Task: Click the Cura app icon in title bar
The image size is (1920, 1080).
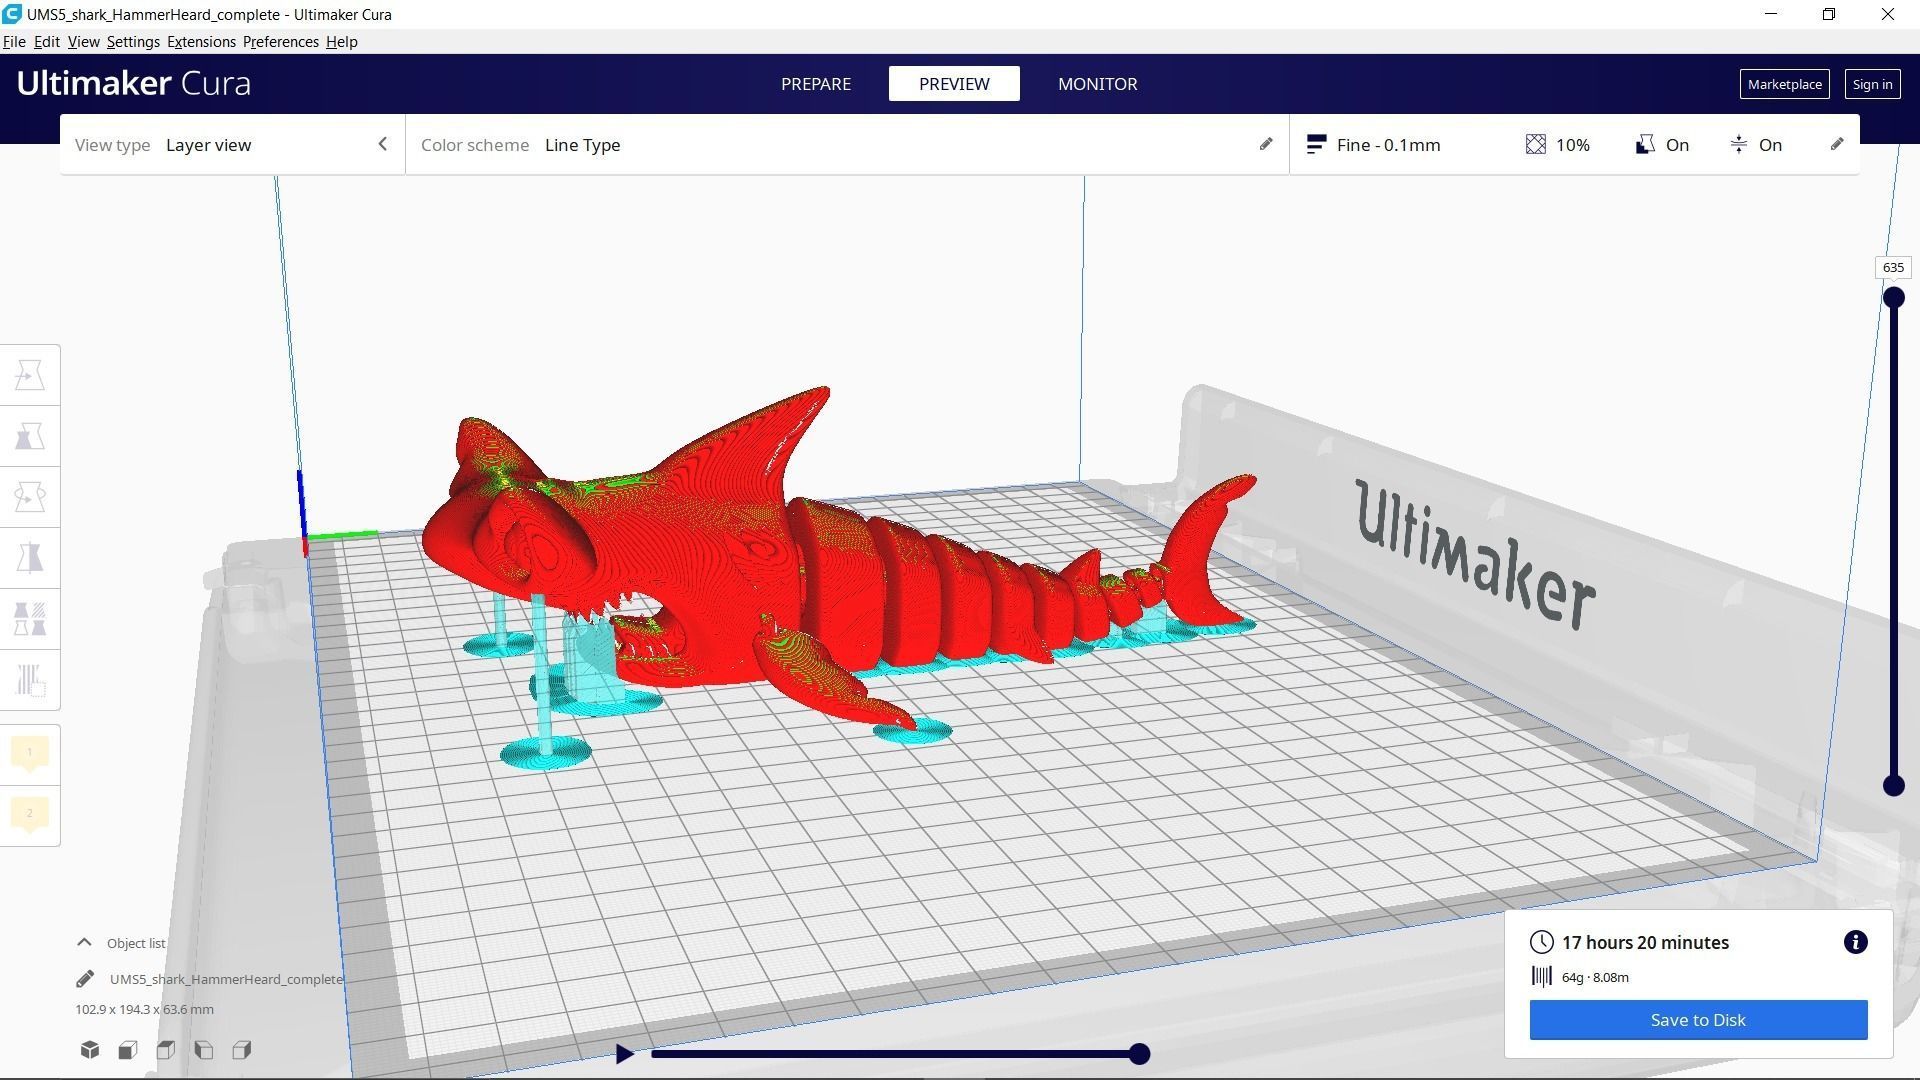Action: (x=12, y=14)
